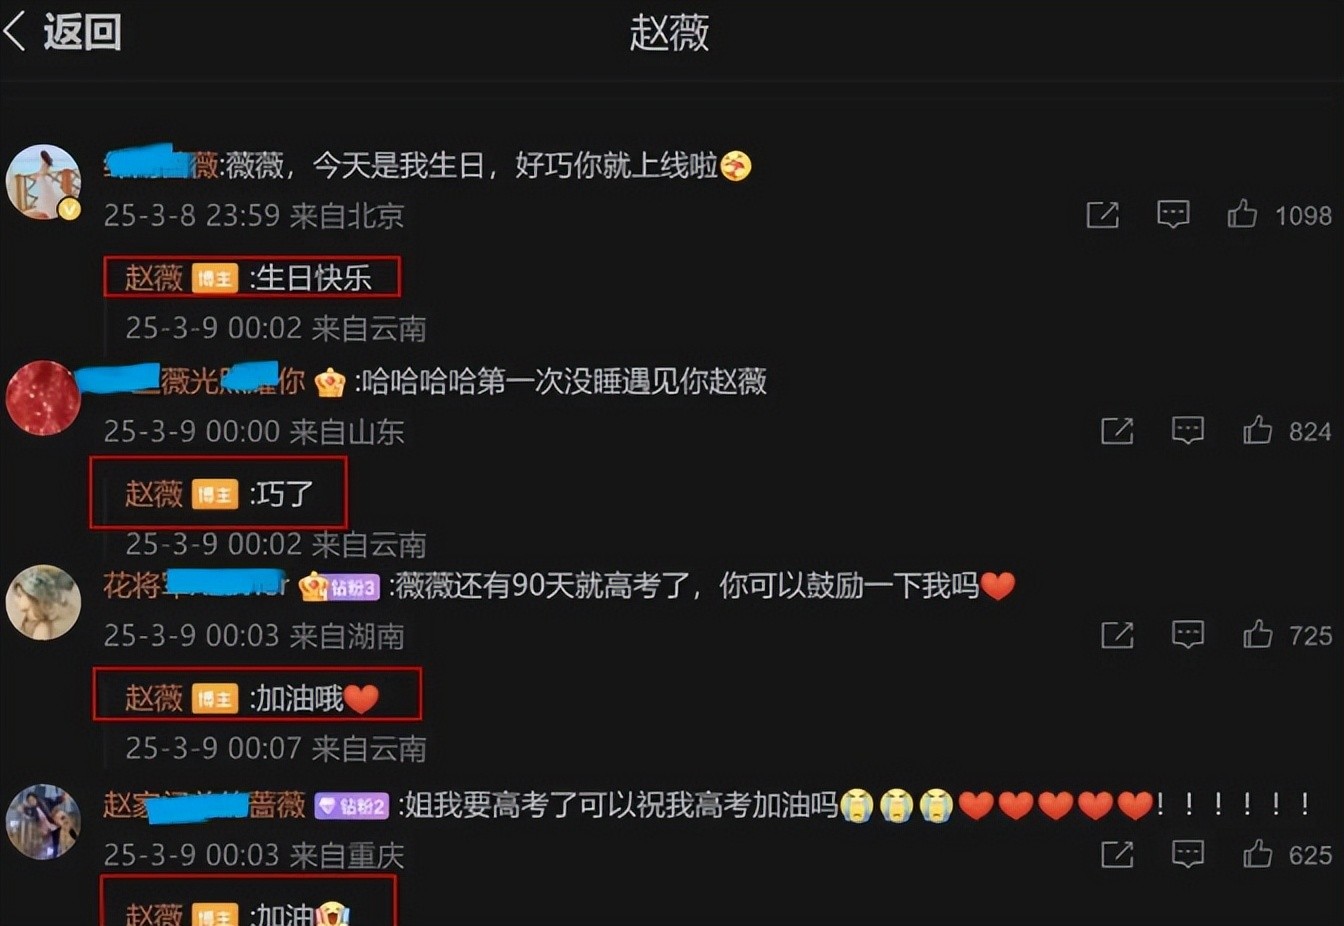Share the birthday comment from 北京
1344x926 pixels.
(x=1103, y=214)
